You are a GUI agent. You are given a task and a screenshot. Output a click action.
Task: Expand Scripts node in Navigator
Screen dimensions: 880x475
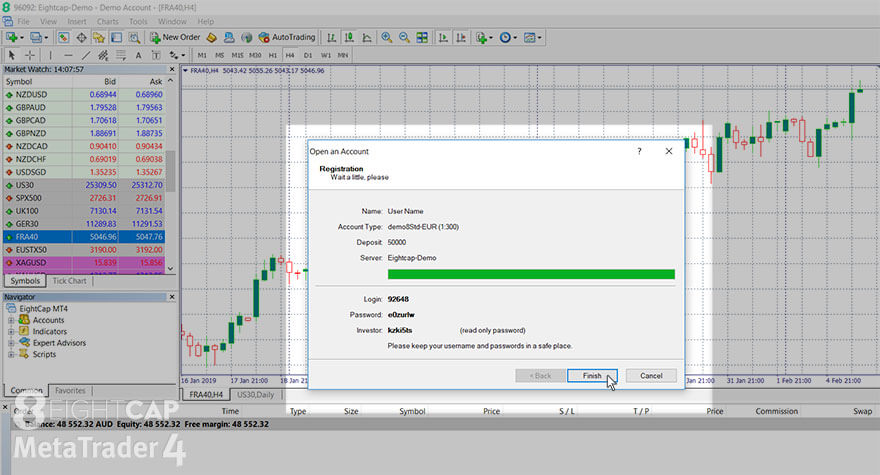click(11, 354)
